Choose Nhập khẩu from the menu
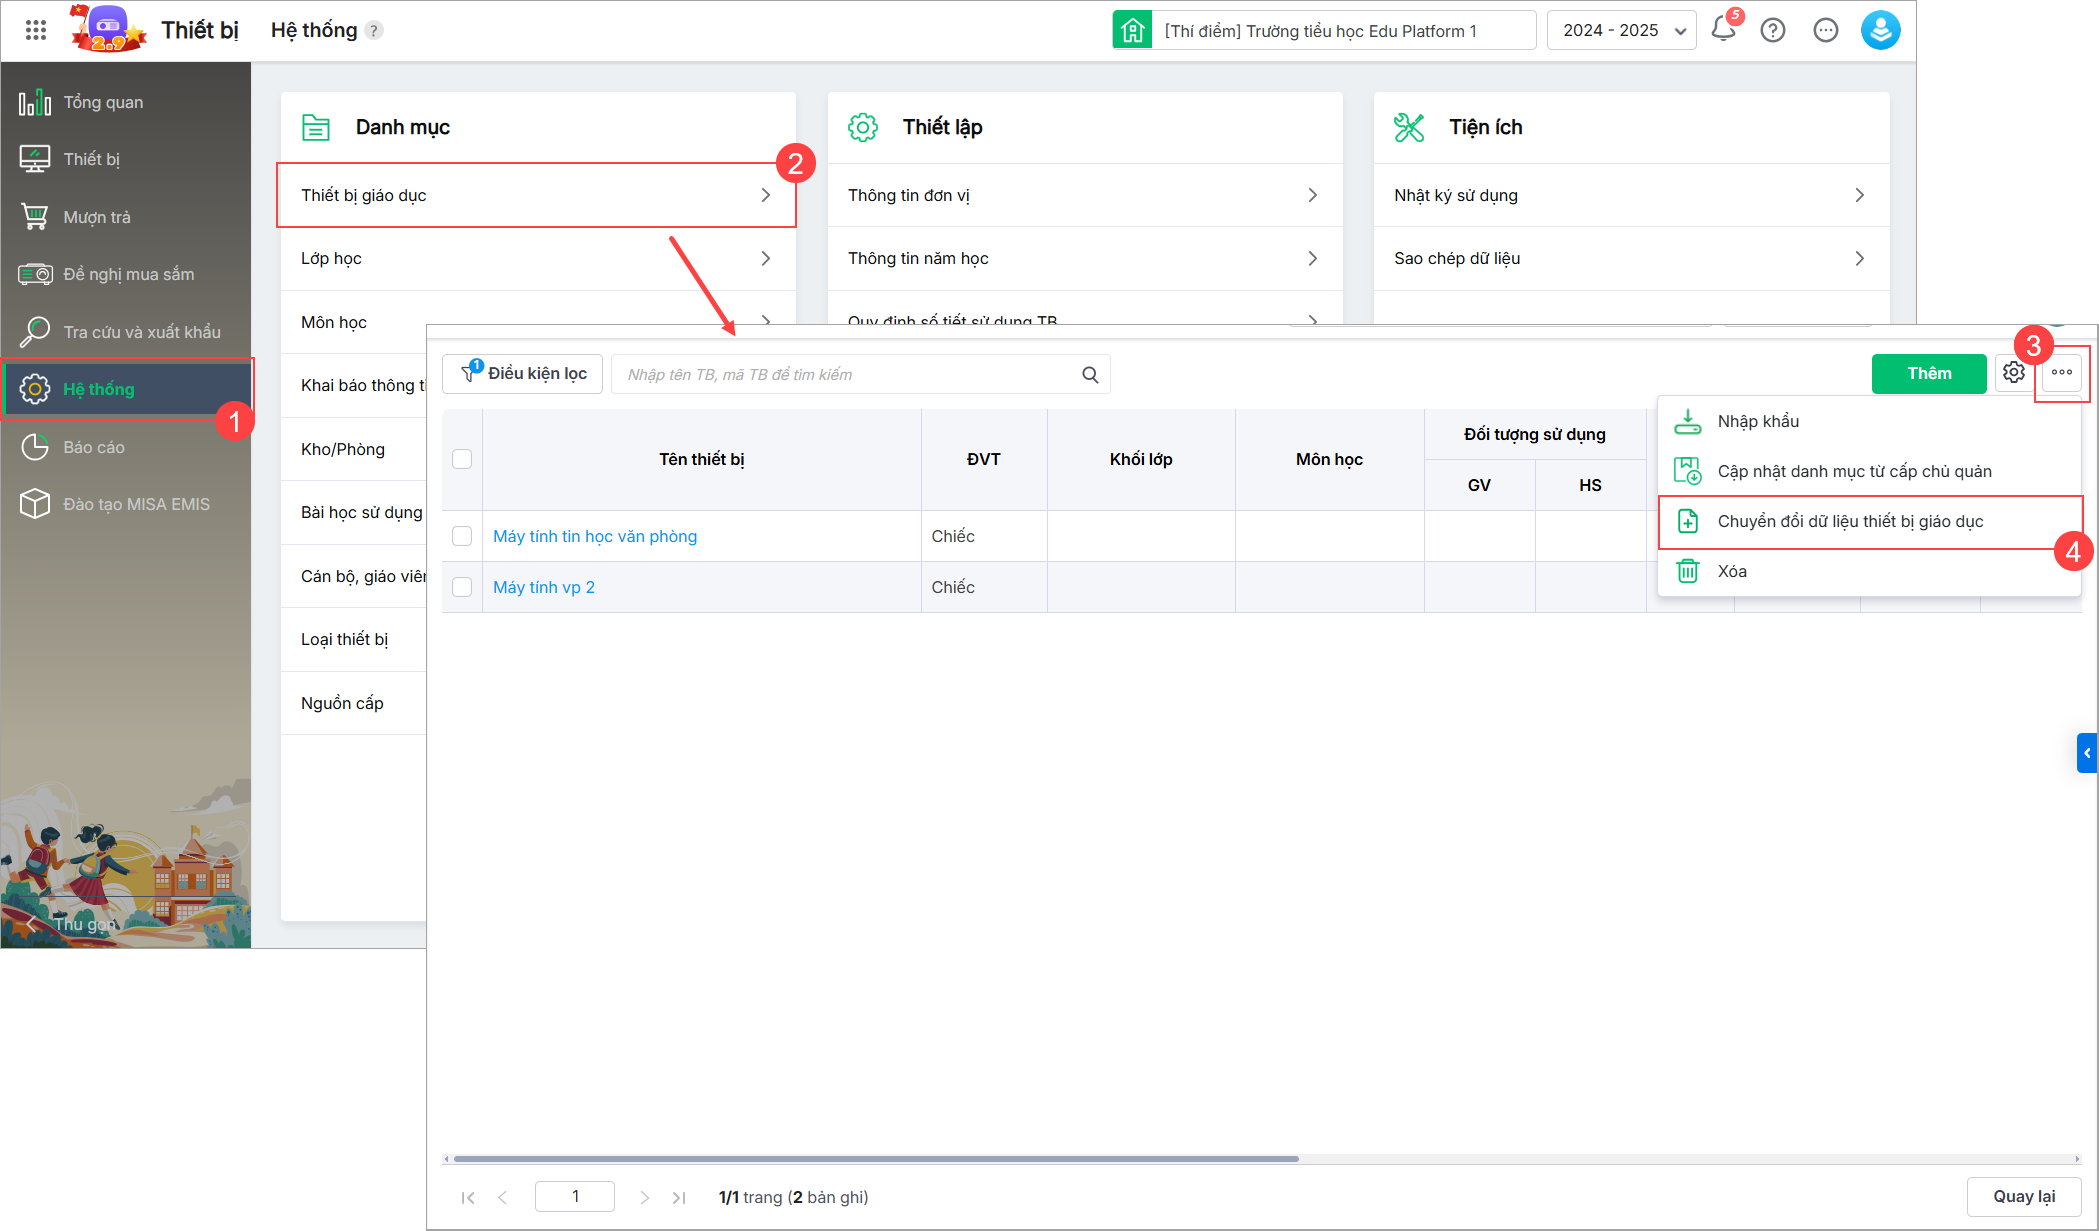Screen dimensions: 2099x1231 click(1758, 421)
